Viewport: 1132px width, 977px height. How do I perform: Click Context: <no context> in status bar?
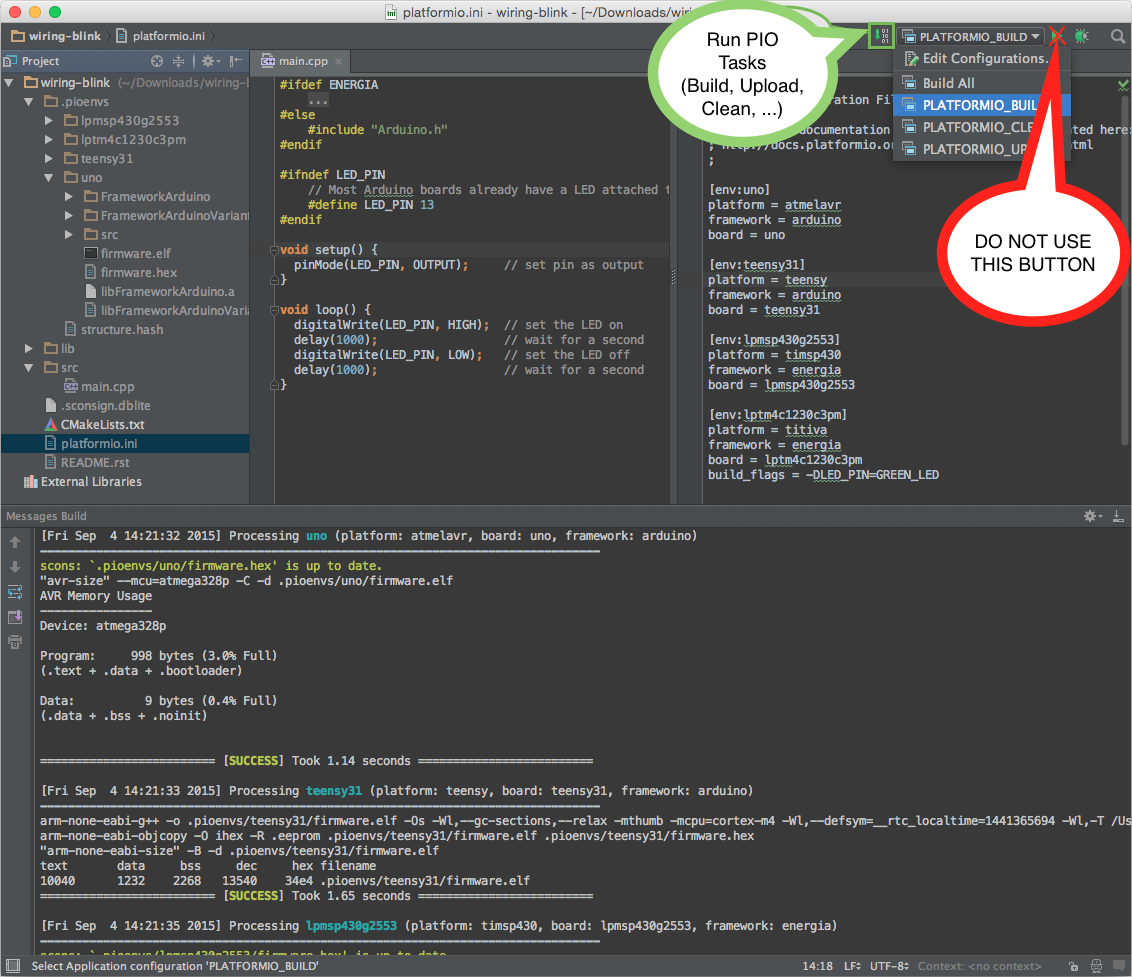(980, 966)
